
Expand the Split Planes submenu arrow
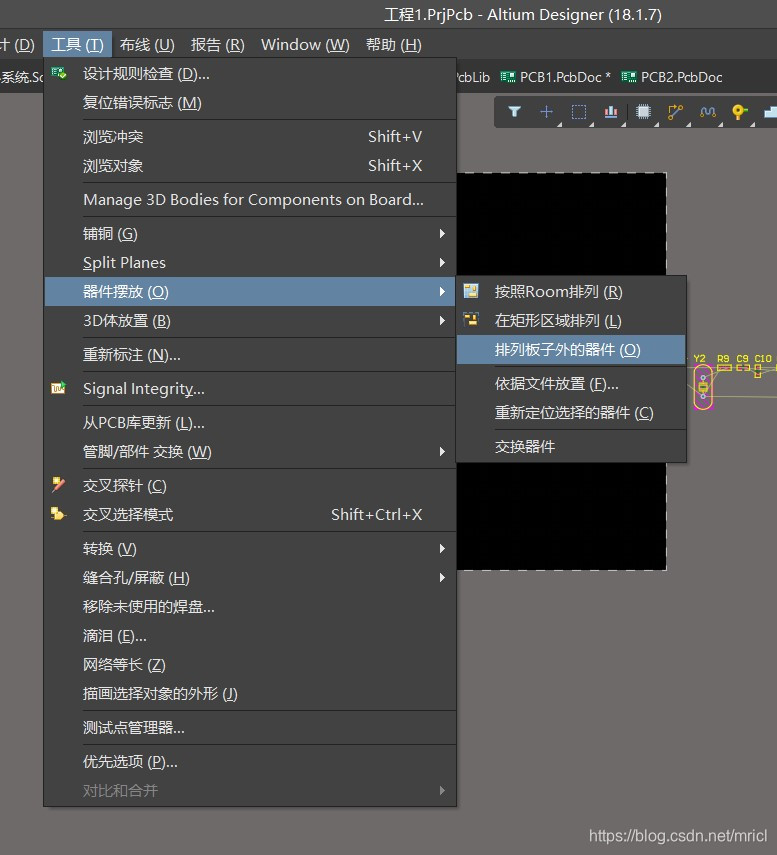[x=442, y=262]
